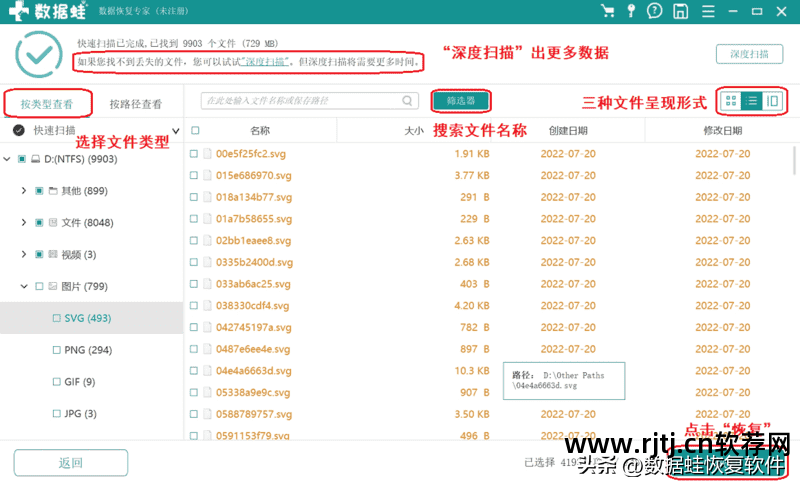This screenshot has height=490, width=800.
Task: Sort by the 修改日期 column header
Action: click(722, 131)
